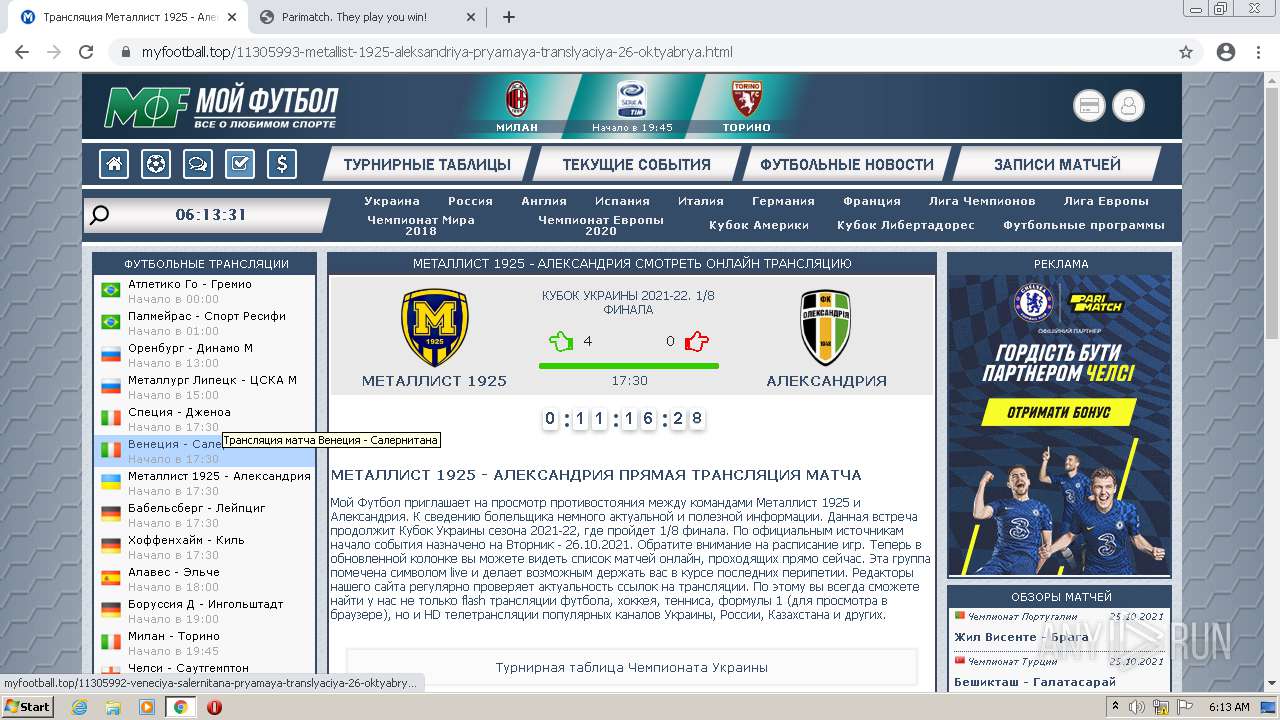Screen dimensions: 1280x720
Task: Open Бешикташ - Галатасарай match review
Action: [x=1034, y=682]
